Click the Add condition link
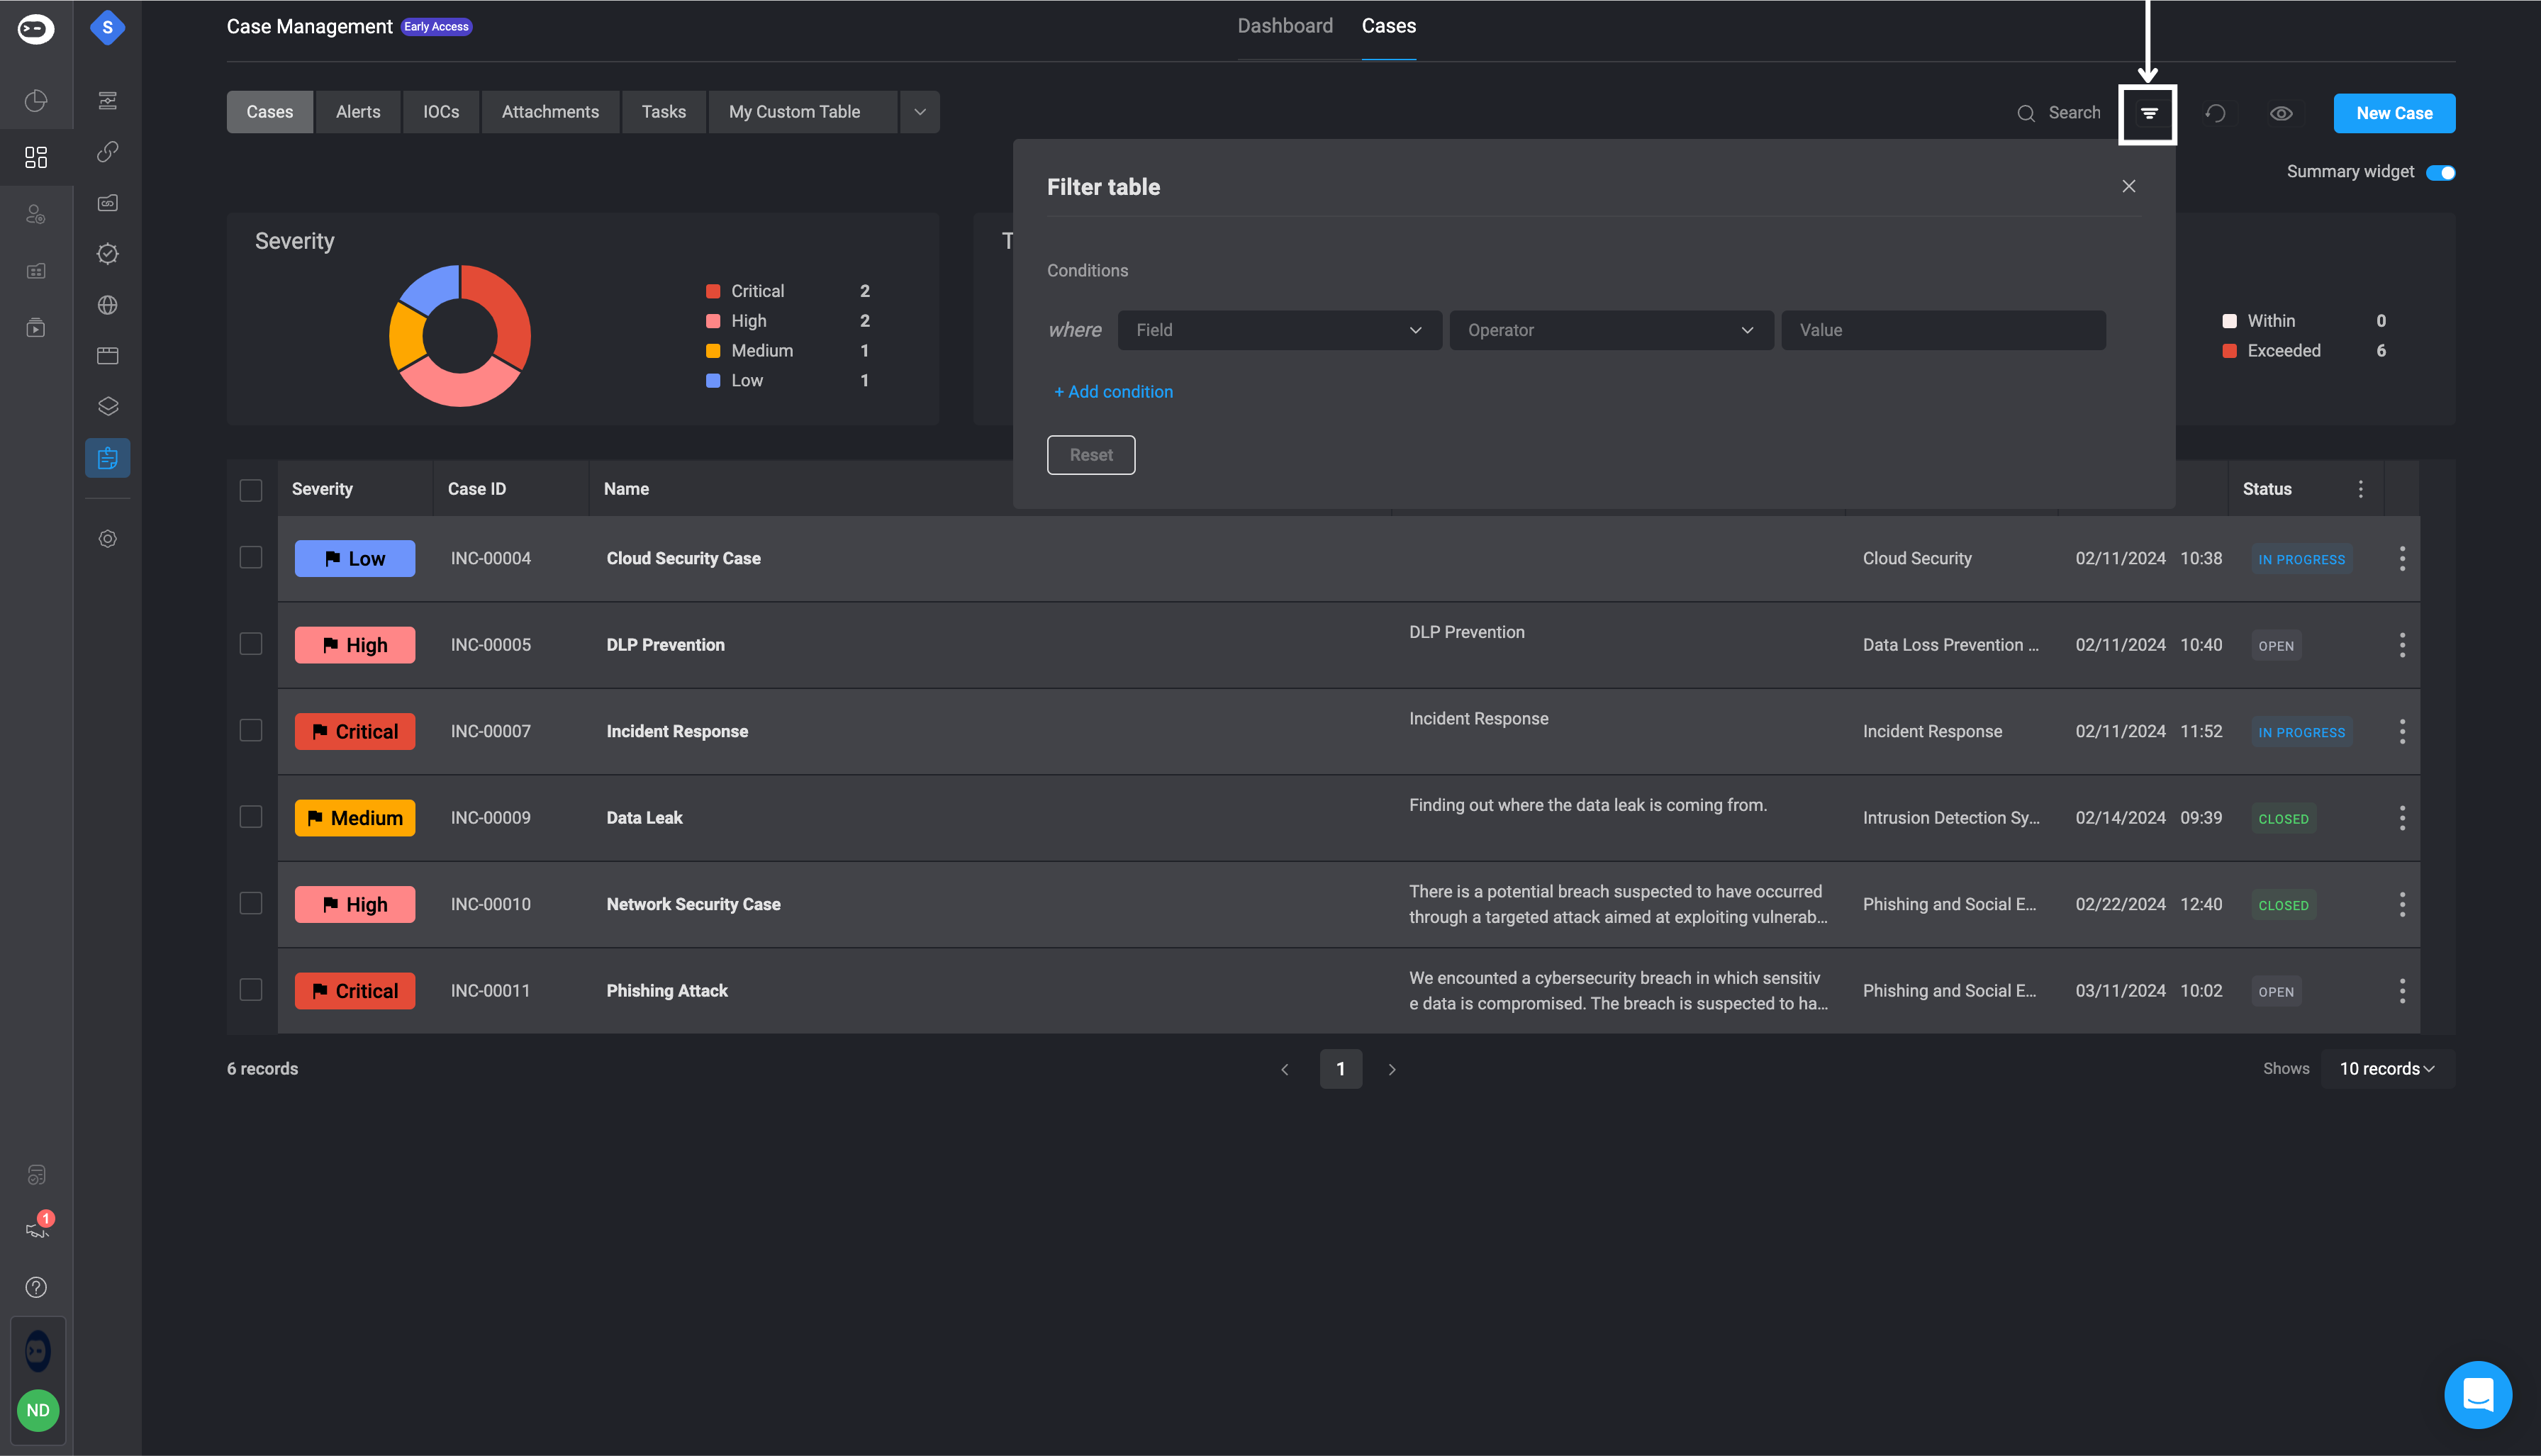2541x1456 pixels. [1113, 392]
